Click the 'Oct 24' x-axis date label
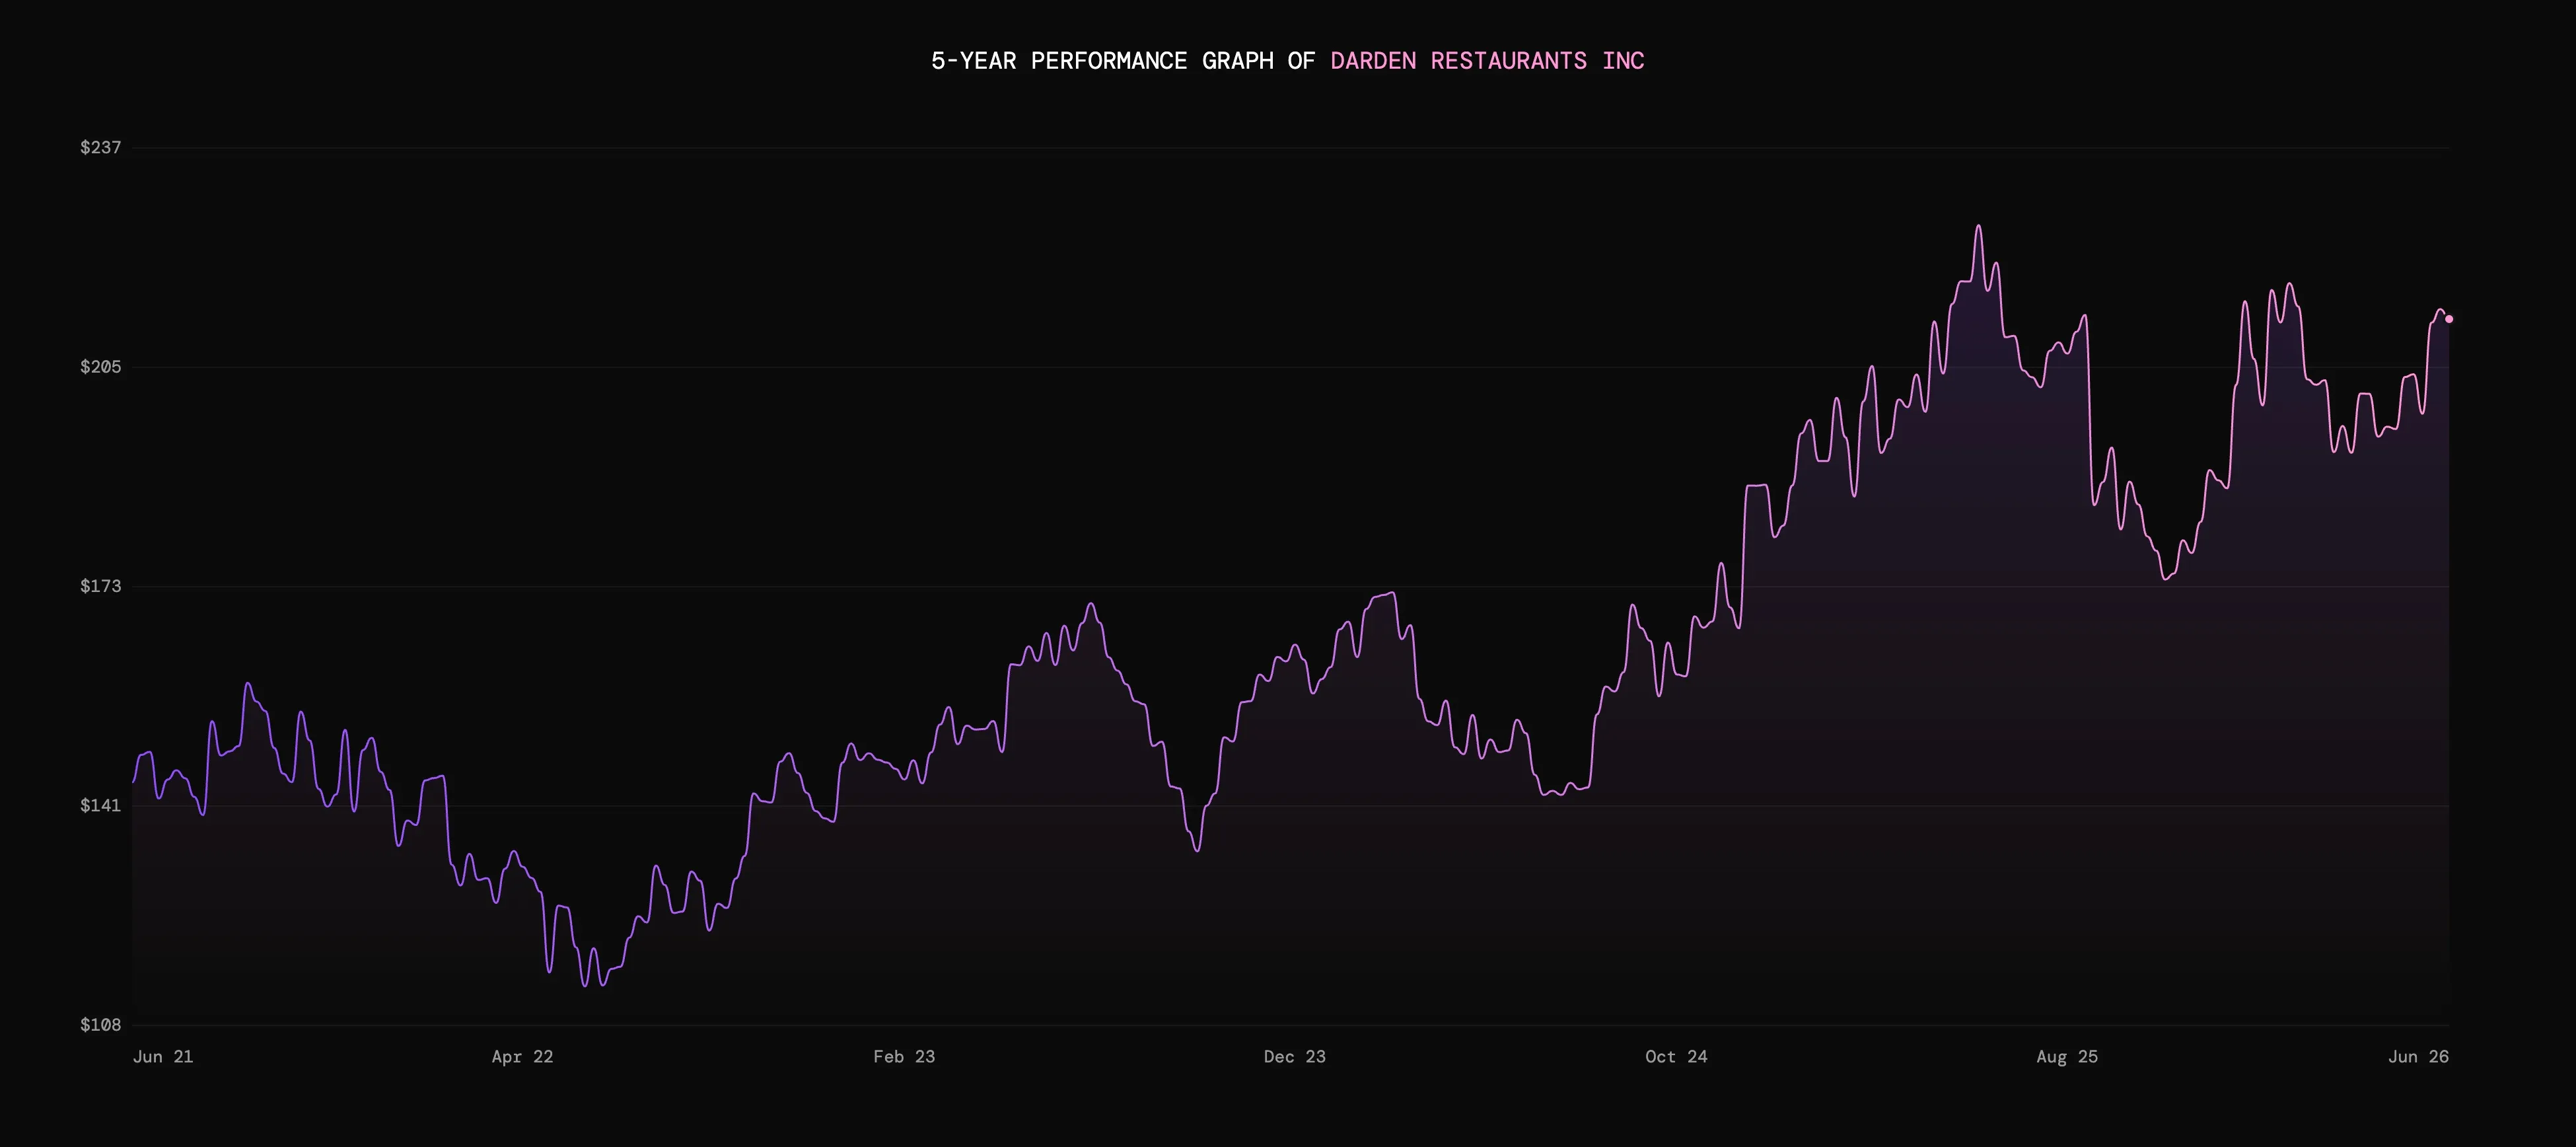The height and width of the screenshot is (1147, 2576). point(1676,1057)
